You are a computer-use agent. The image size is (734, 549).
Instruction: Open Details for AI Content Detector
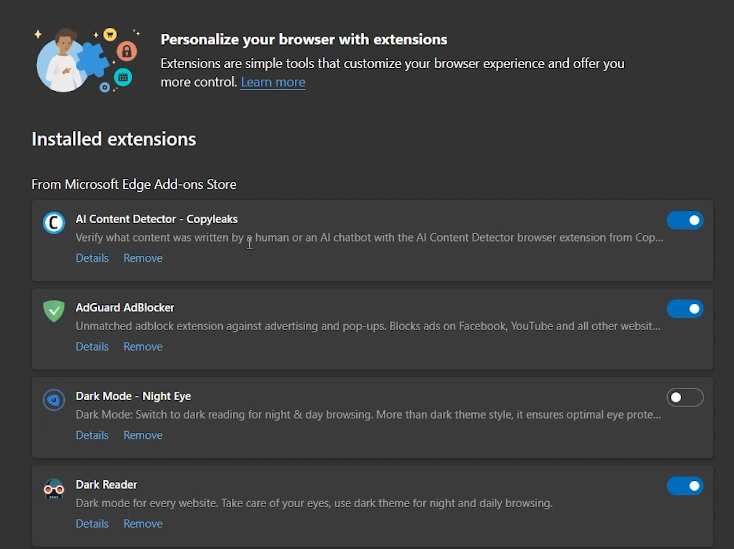pos(92,258)
